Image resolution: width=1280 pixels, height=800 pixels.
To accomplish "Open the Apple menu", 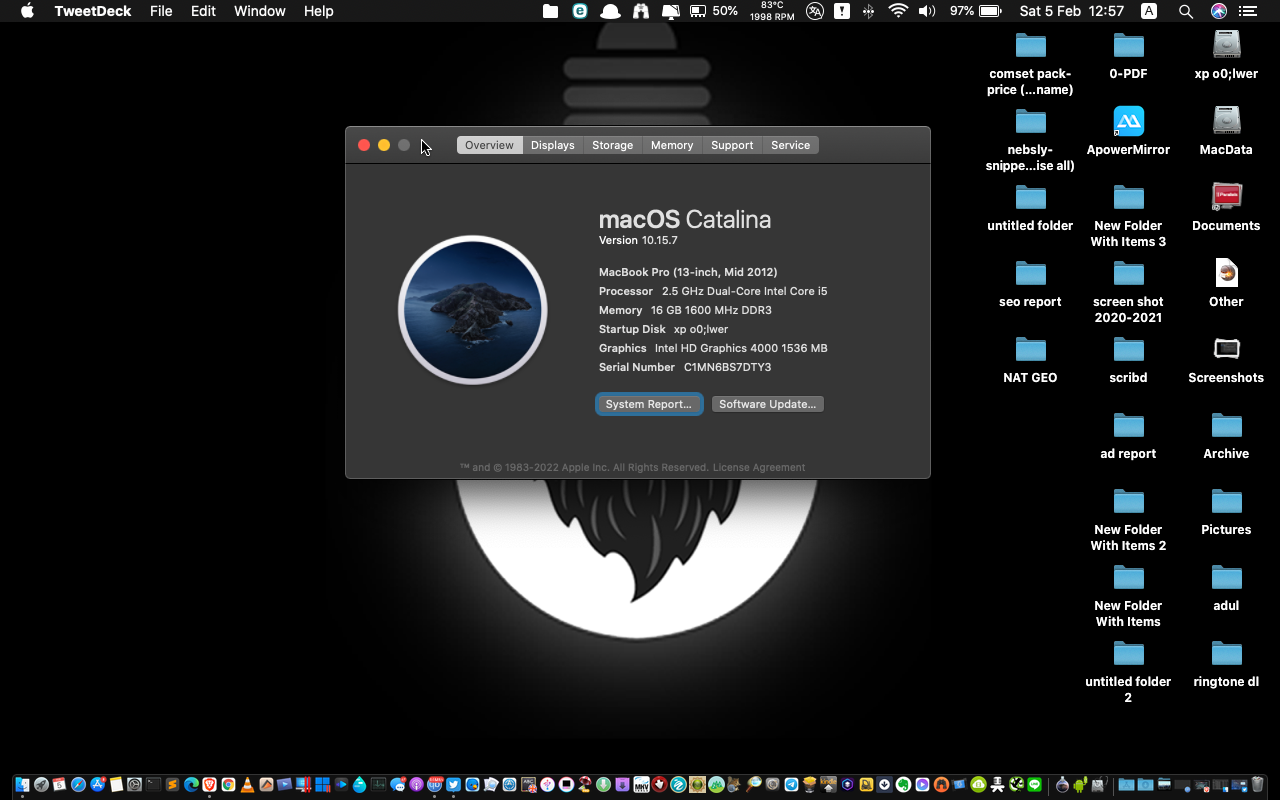I will pos(27,11).
